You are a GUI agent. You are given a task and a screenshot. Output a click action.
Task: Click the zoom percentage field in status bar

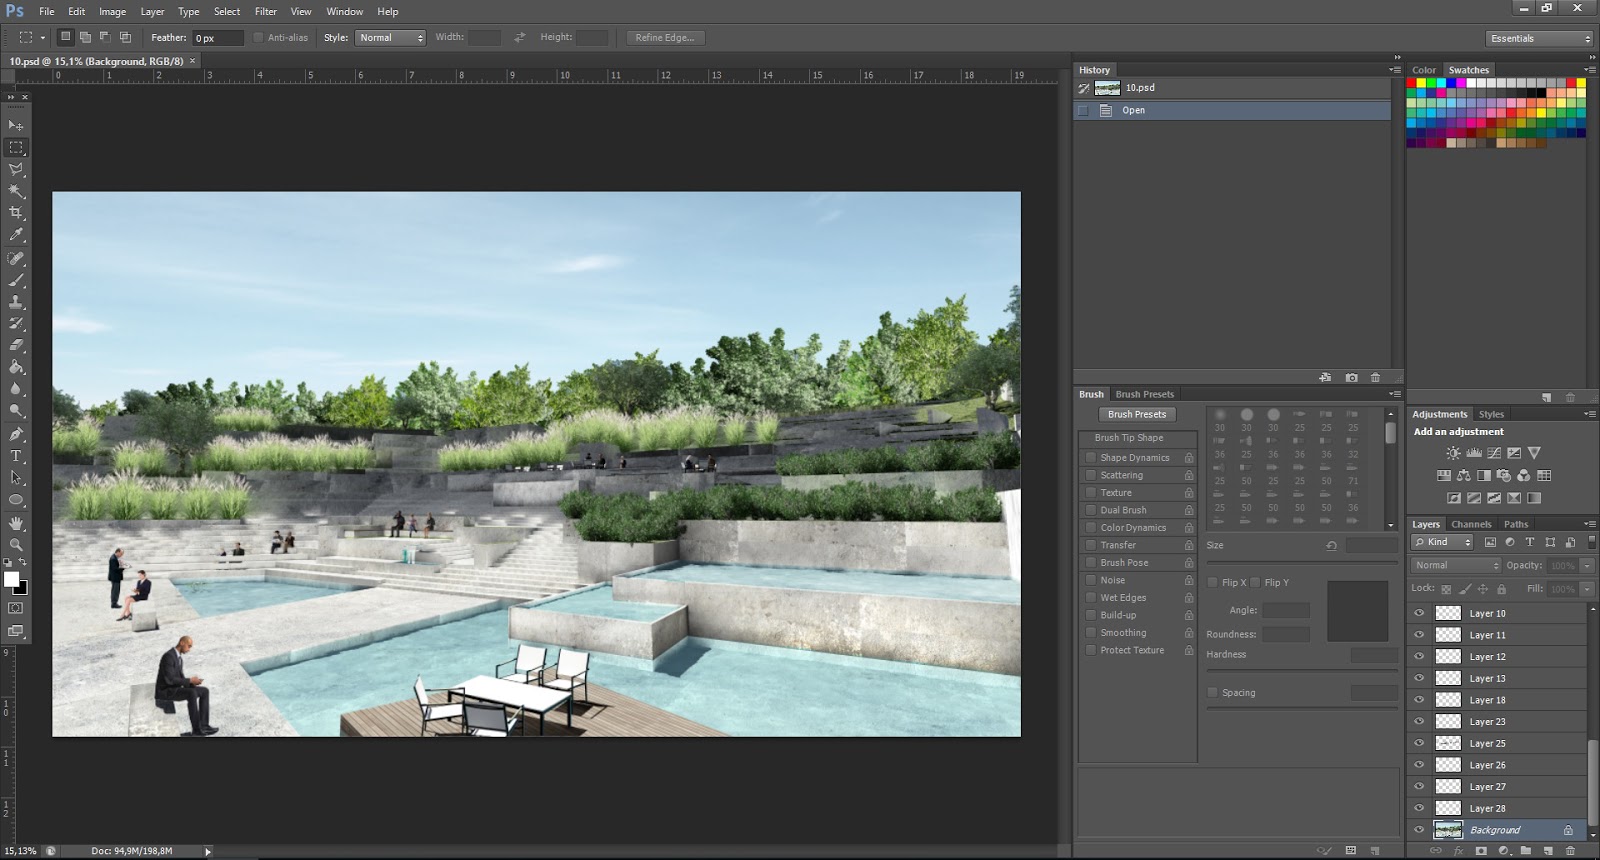click(x=20, y=851)
